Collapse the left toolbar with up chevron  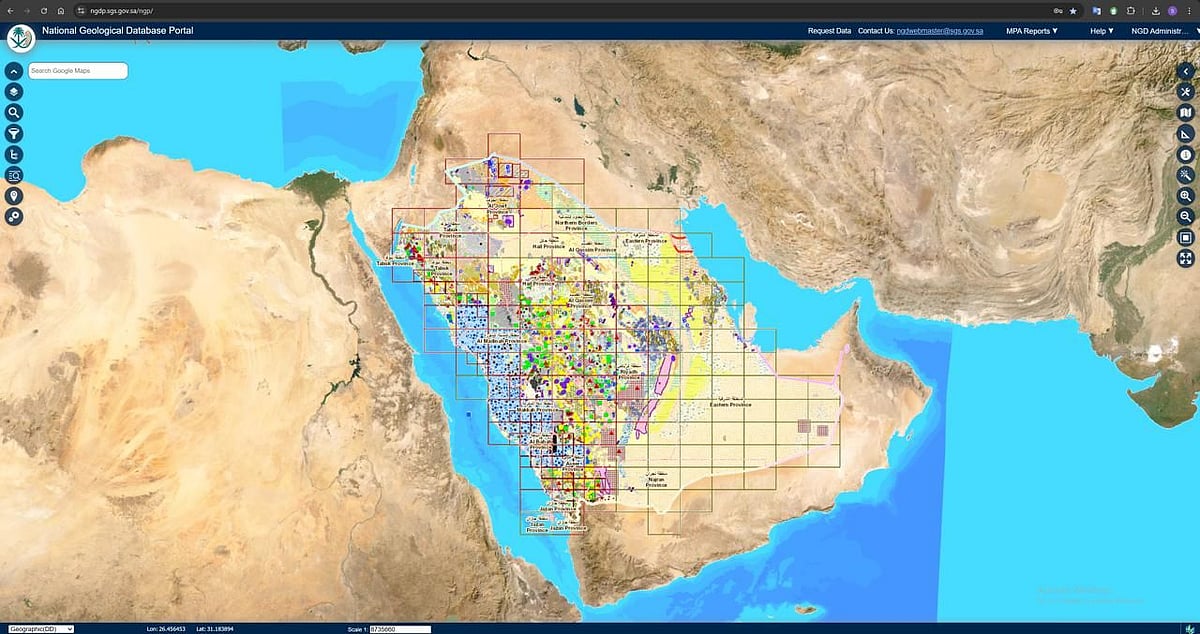14,71
